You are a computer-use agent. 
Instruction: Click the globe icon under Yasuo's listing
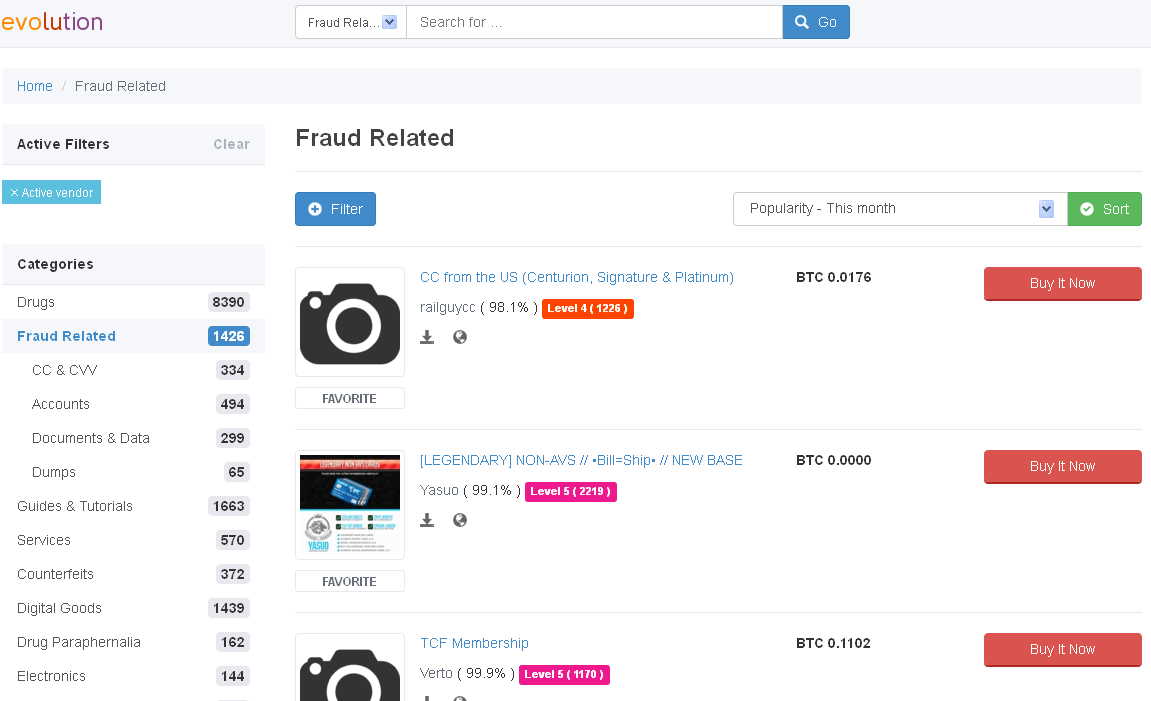click(x=459, y=520)
